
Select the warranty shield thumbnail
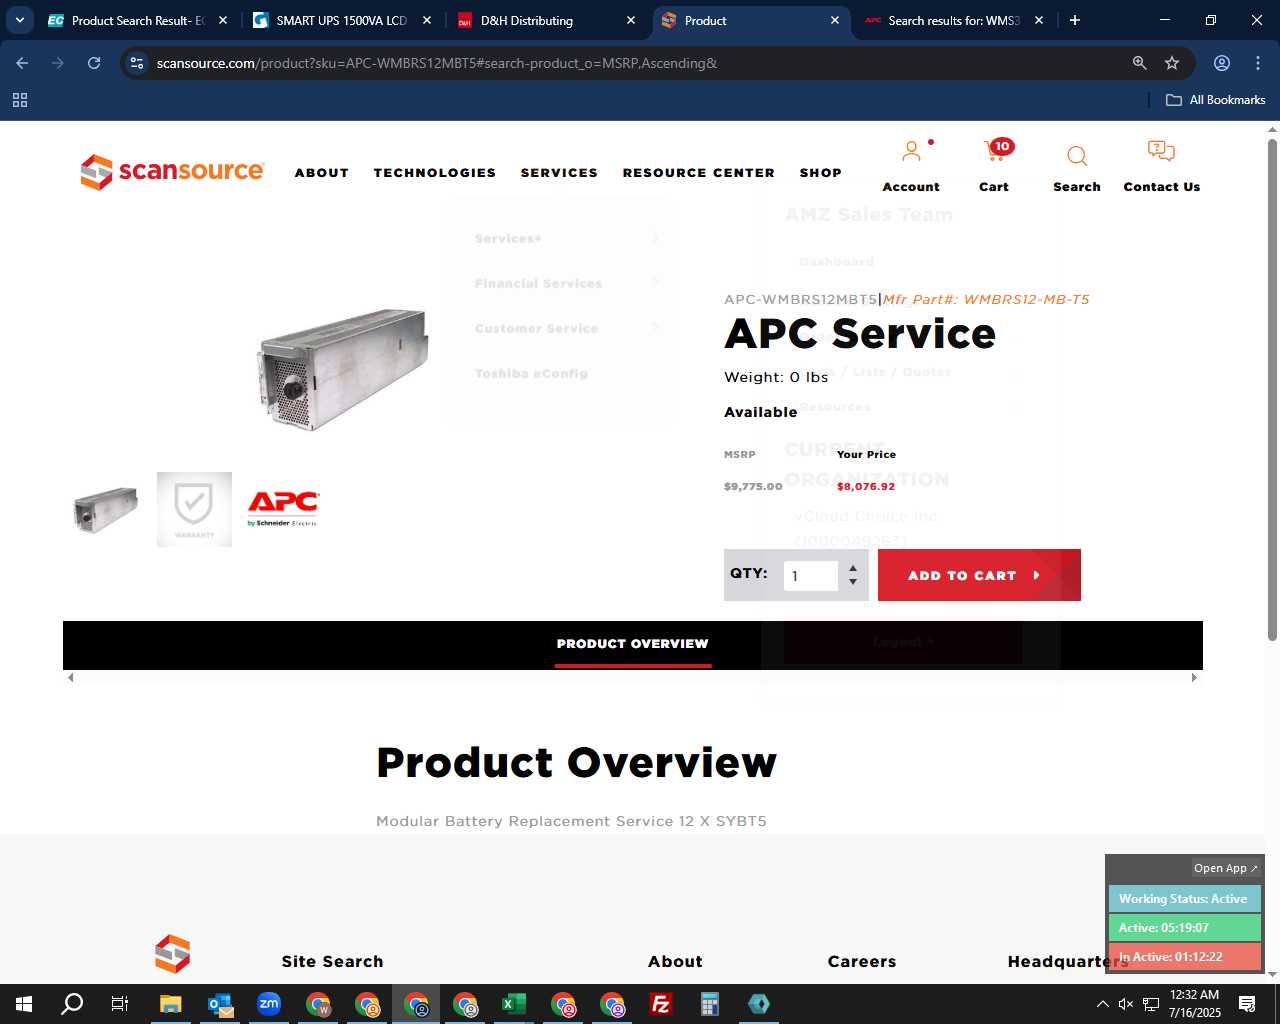point(194,510)
